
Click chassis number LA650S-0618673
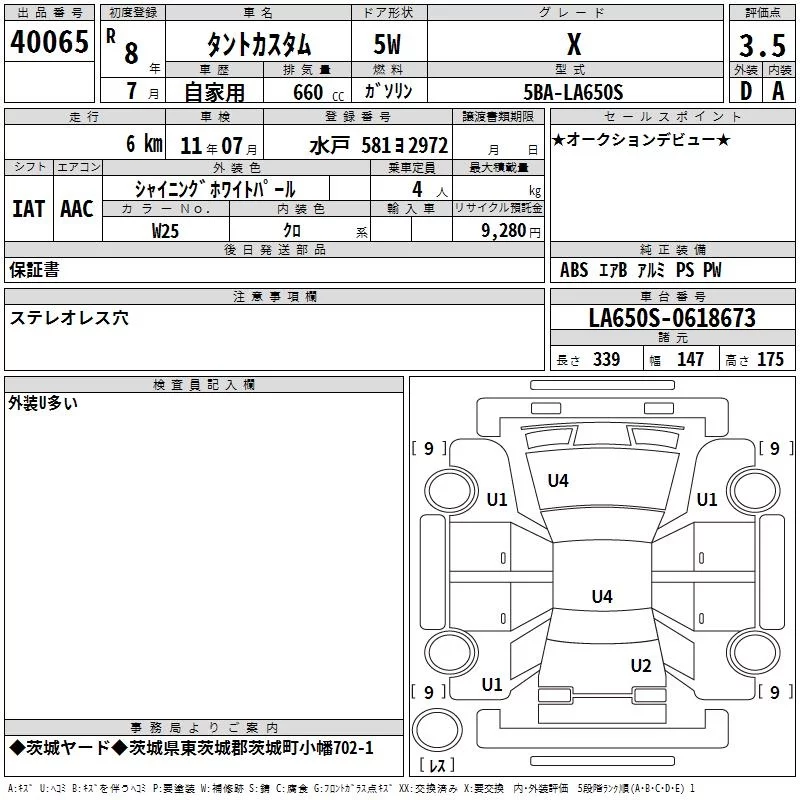click(x=672, y=317)
